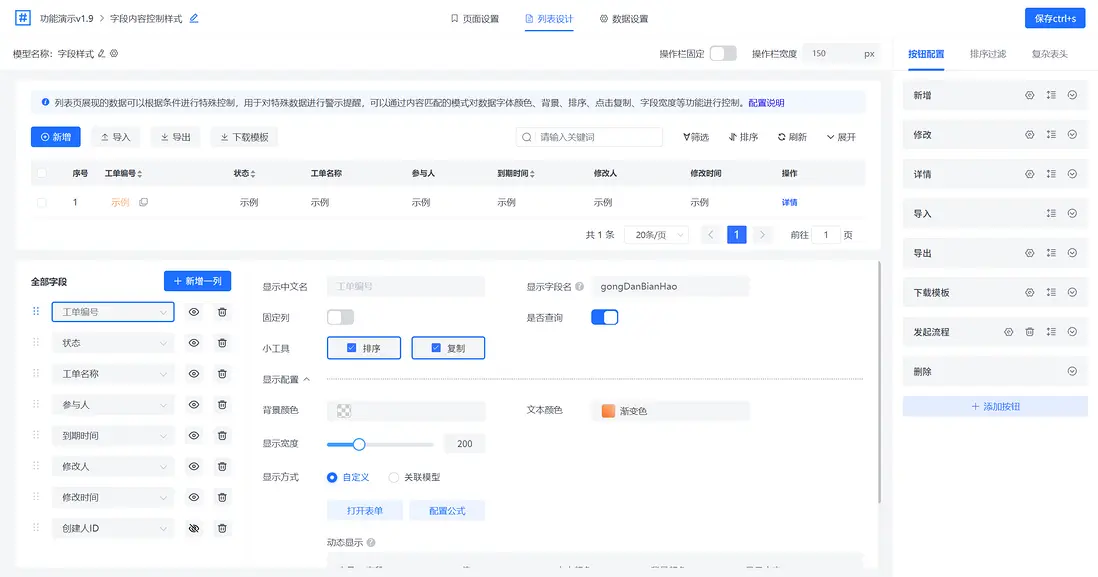
Task: Edit the model name 字段样式 via pencil icon
Action: [100, 53]
